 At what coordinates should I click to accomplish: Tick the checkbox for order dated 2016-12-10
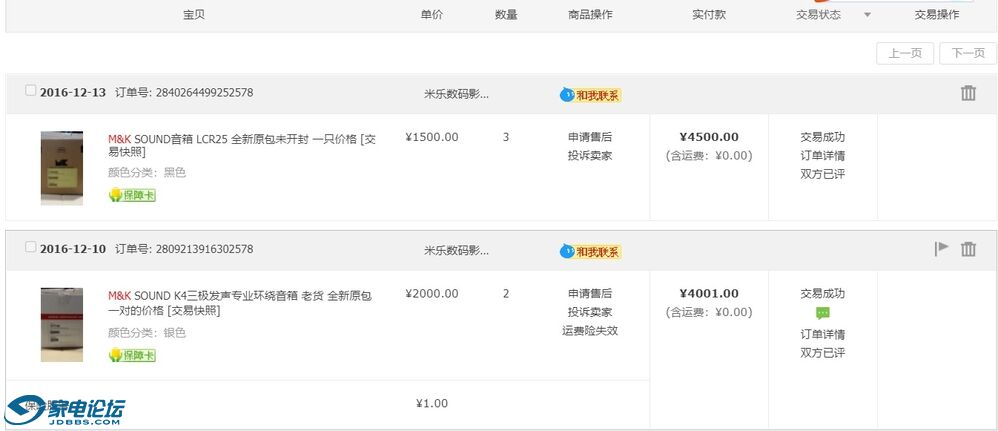31,247
